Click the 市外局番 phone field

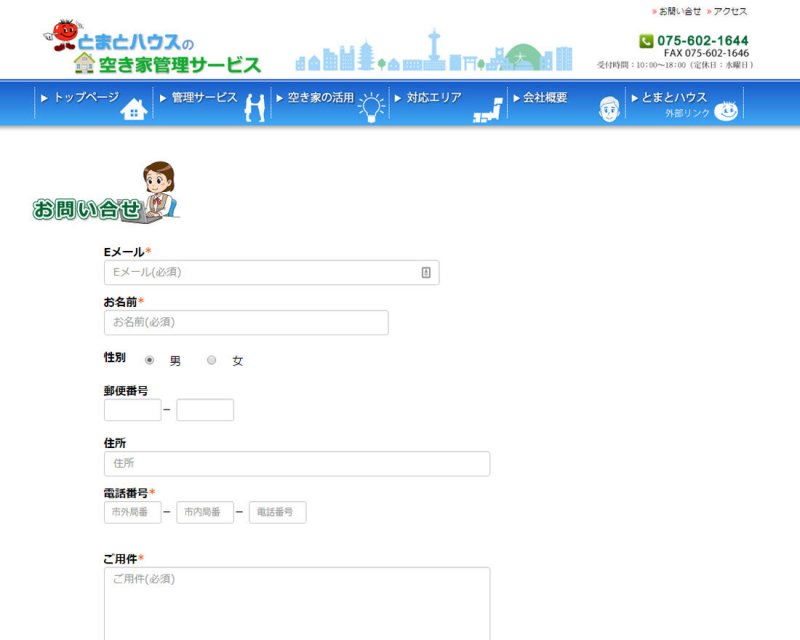[132, 512]
